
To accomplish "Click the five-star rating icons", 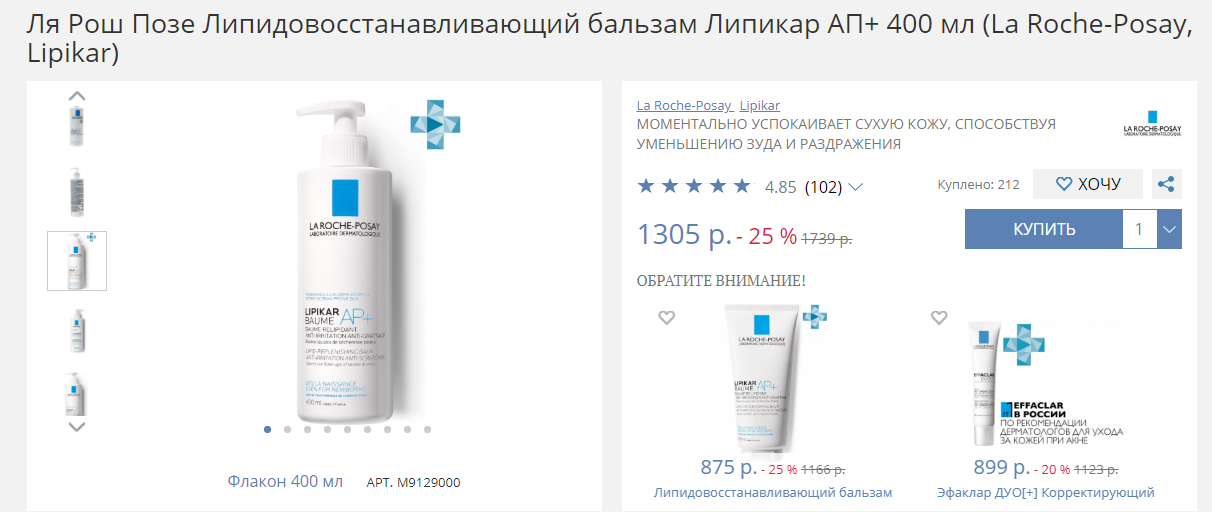I will click(694, 186).
